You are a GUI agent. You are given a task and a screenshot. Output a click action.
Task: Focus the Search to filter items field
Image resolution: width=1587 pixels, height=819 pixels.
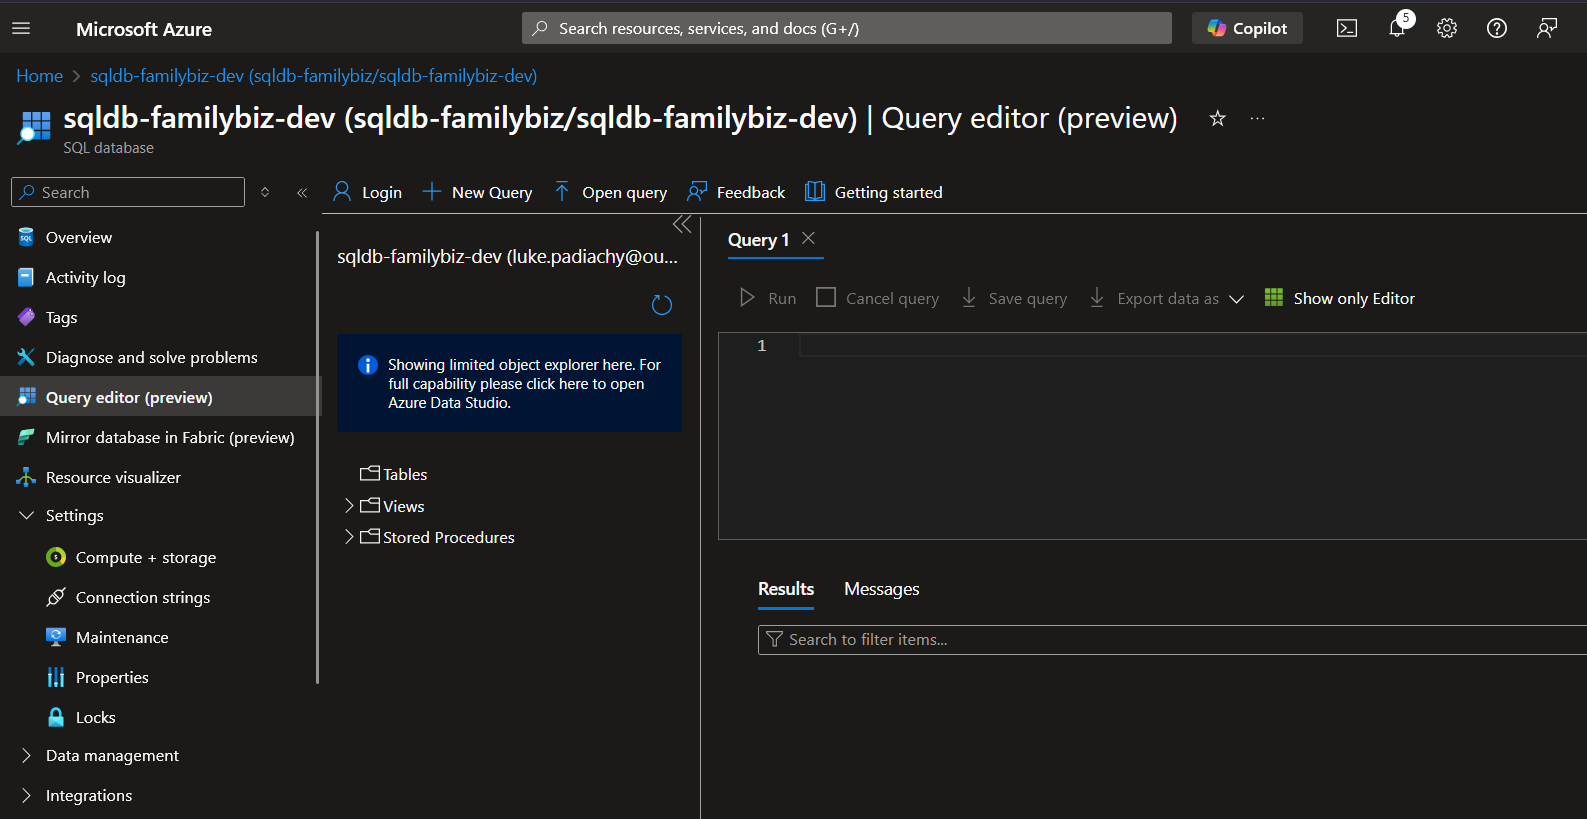click(x=1172, y=640)
